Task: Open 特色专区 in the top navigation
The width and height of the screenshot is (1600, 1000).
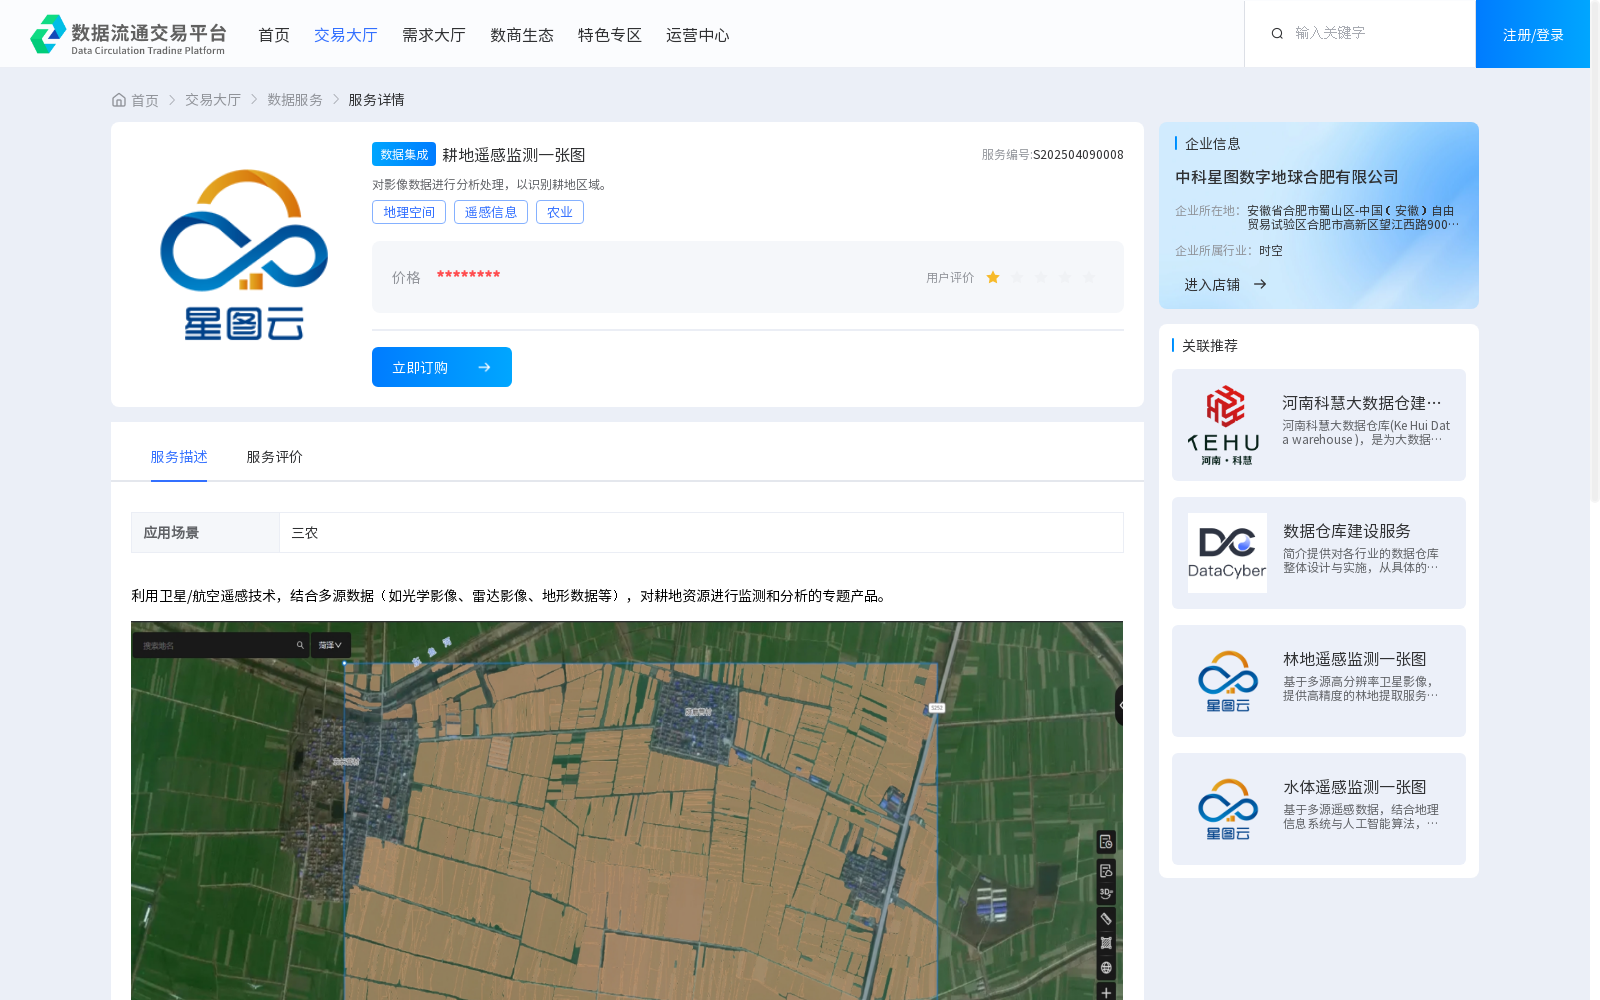Action: 610,35
